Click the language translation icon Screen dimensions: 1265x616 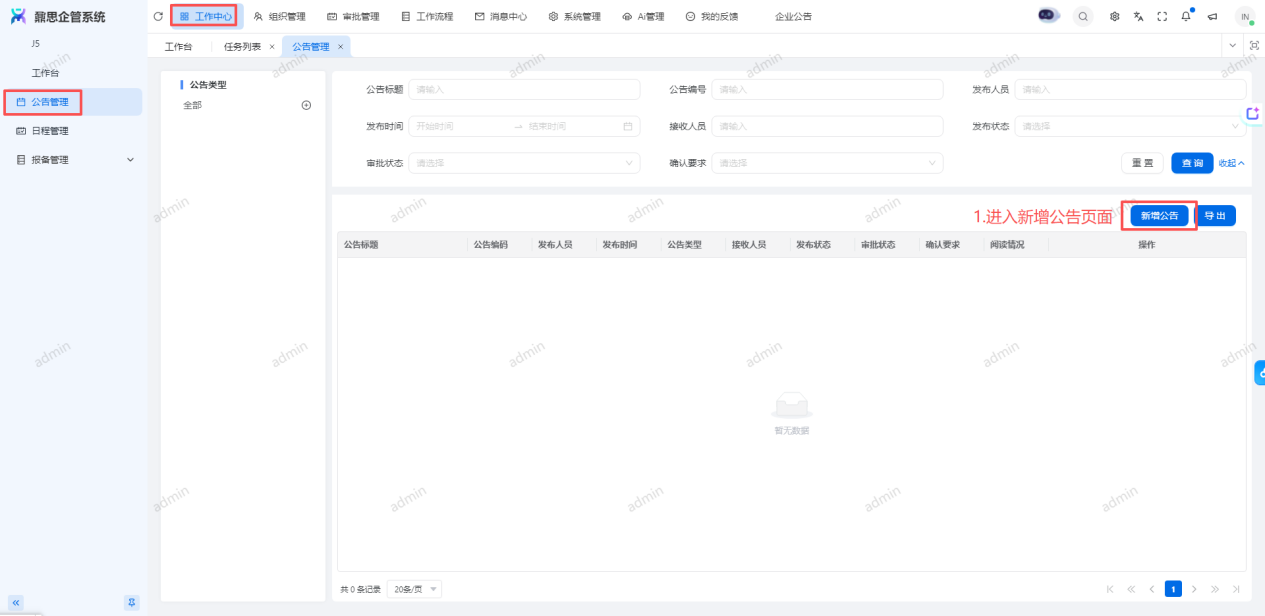point(1138,17)
